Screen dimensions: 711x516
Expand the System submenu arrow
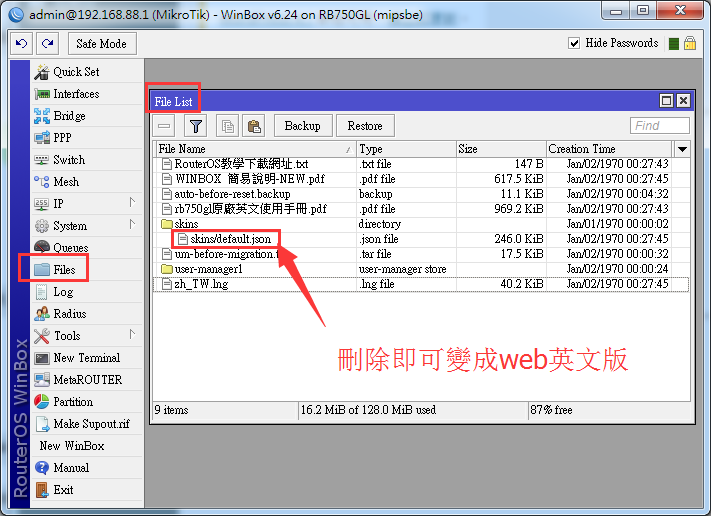132,224
